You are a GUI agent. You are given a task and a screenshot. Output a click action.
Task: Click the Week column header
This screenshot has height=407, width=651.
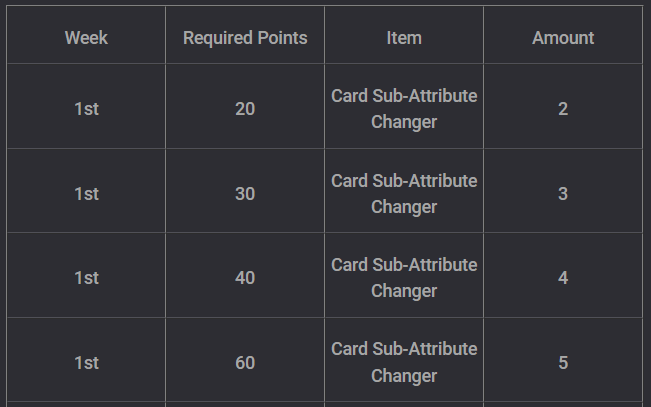pyautogui.click(x=86, y=38)
